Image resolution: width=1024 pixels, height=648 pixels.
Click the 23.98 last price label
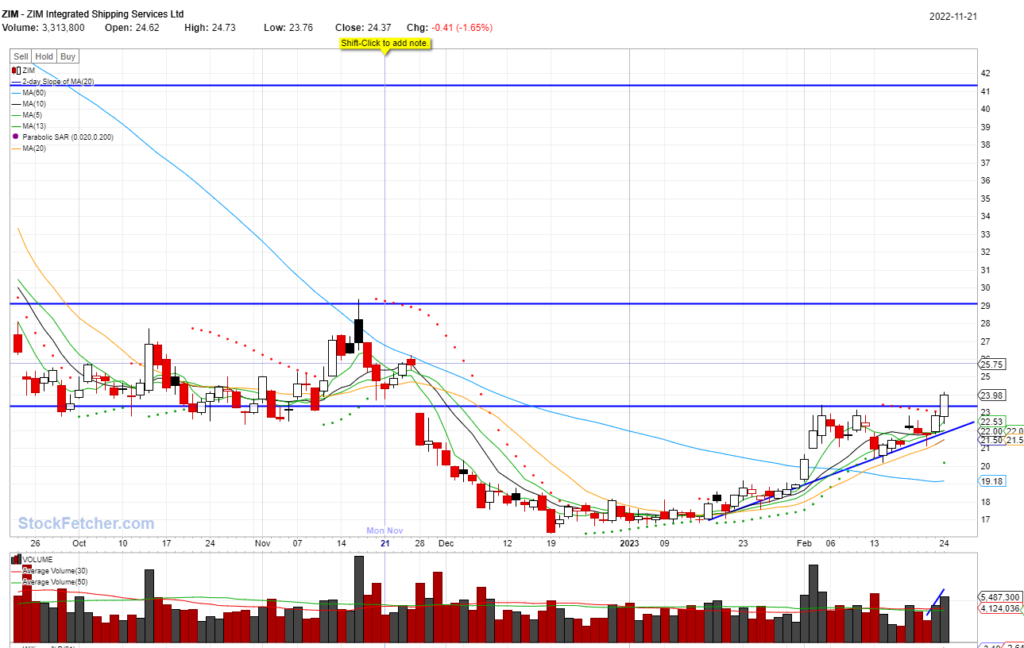(992, 395)
